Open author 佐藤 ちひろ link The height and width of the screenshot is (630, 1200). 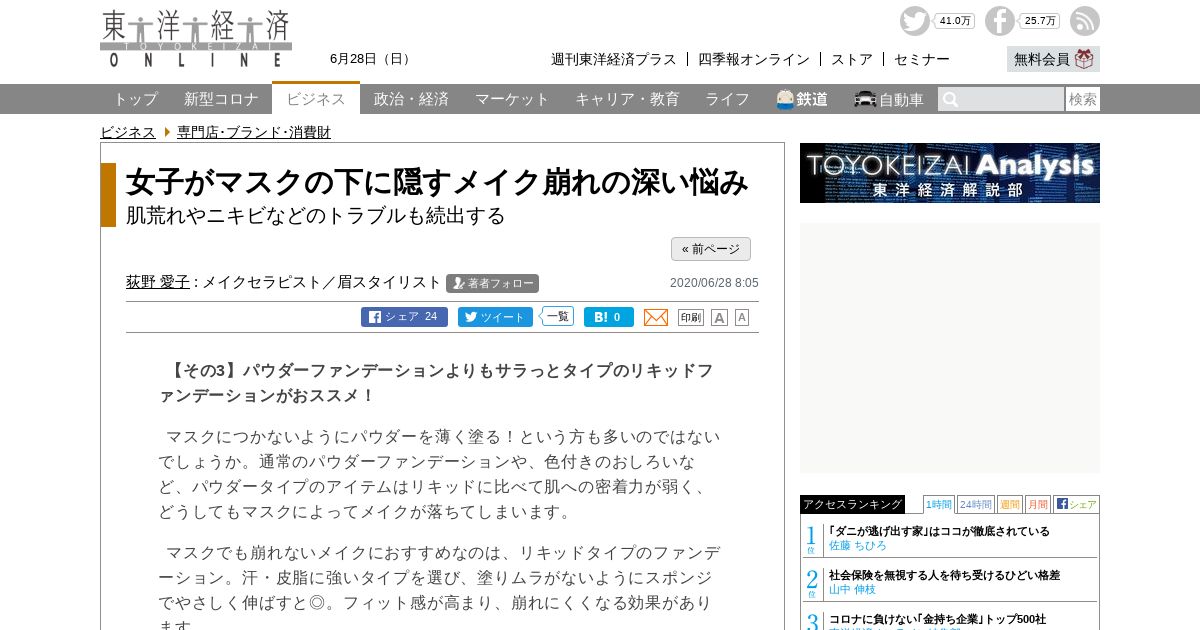[x=857, y=545]
